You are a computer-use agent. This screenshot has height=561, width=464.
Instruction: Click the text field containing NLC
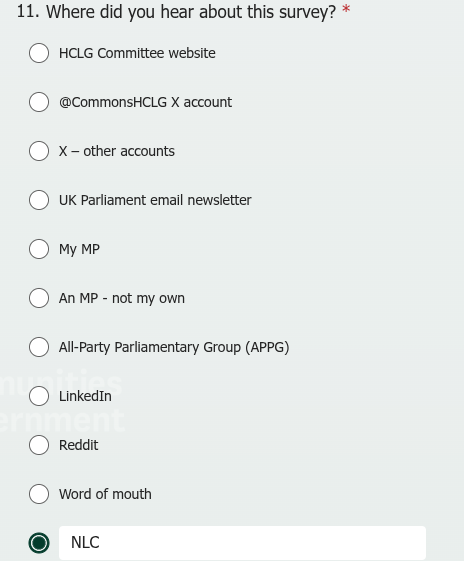tap(242, 543)
